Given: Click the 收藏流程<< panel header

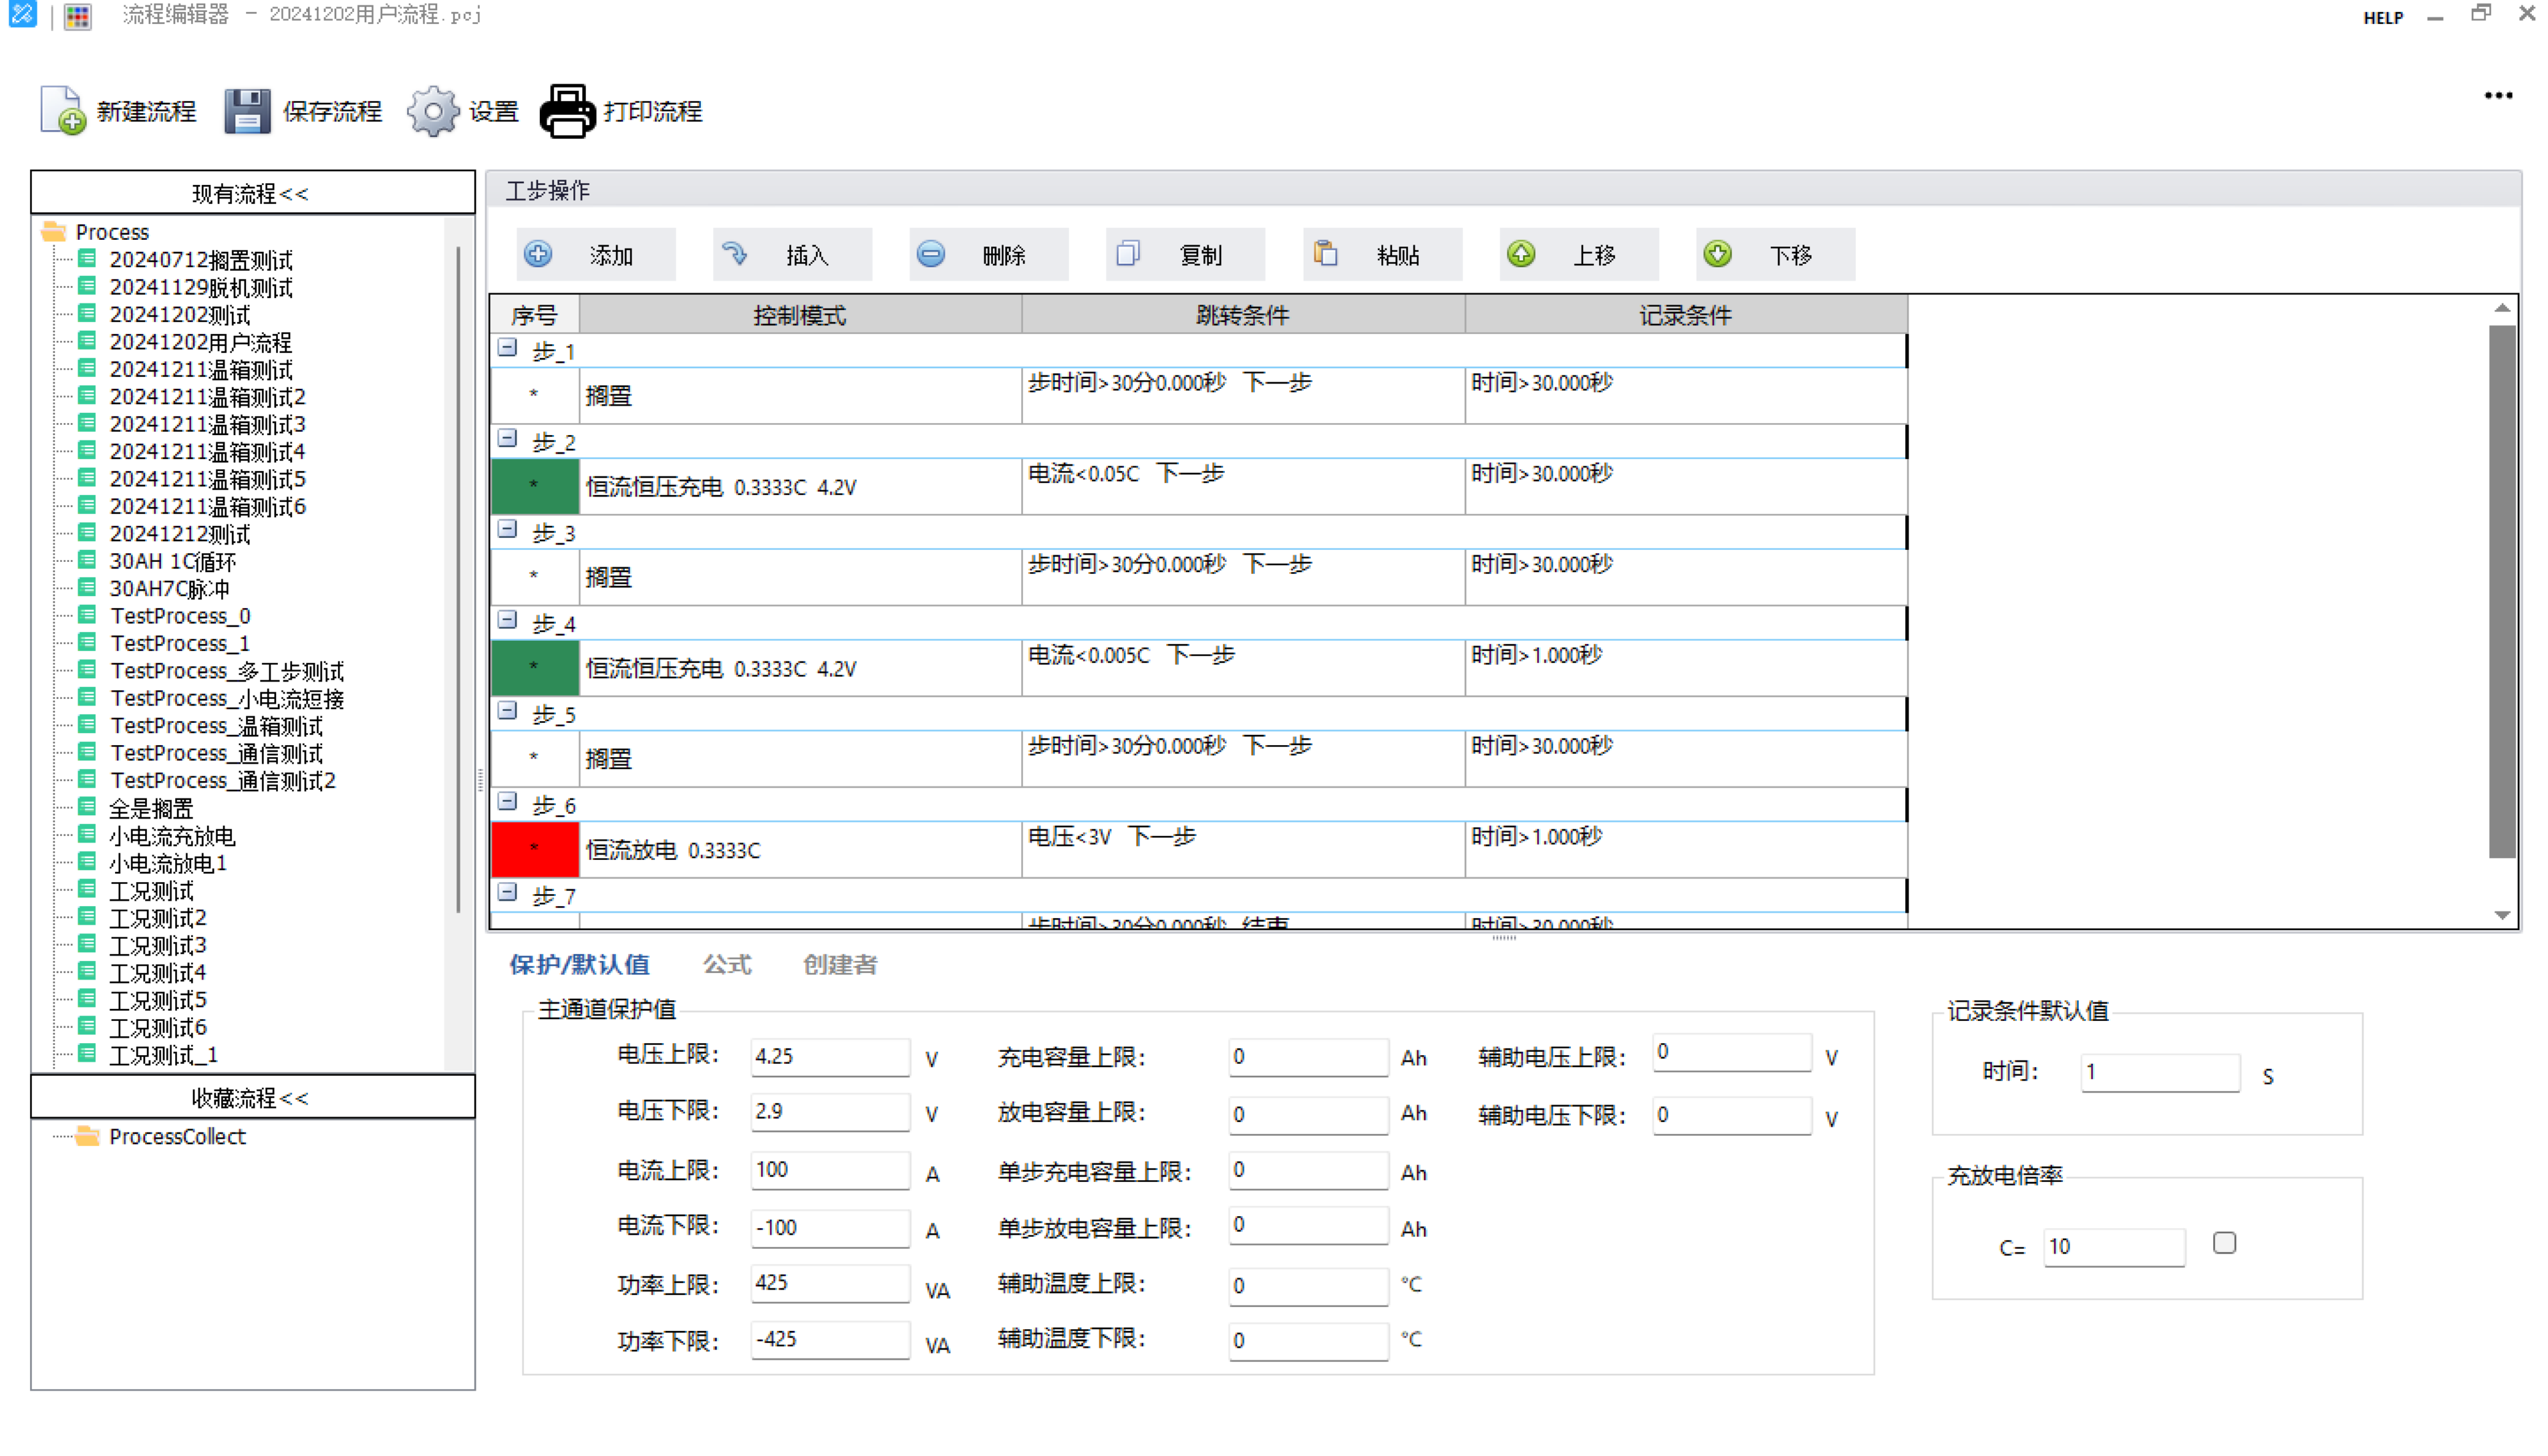Looking at the screenshot, I should point(253,1097).
